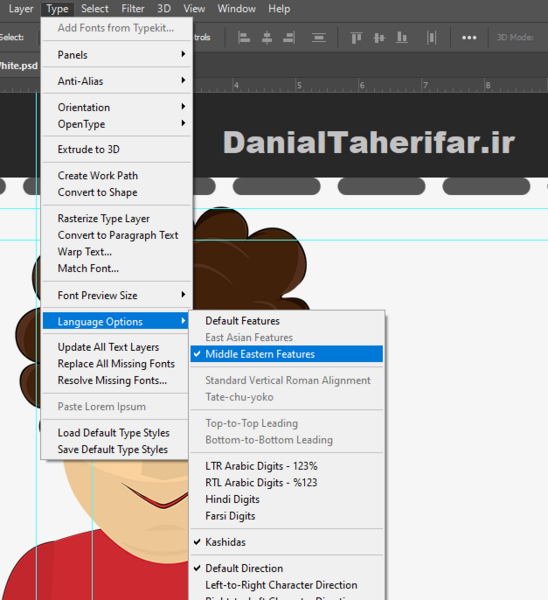548x600 pixels.
Task: Expand the Orientation submenu
Action: pyautogui.click(x=116, y=107)
